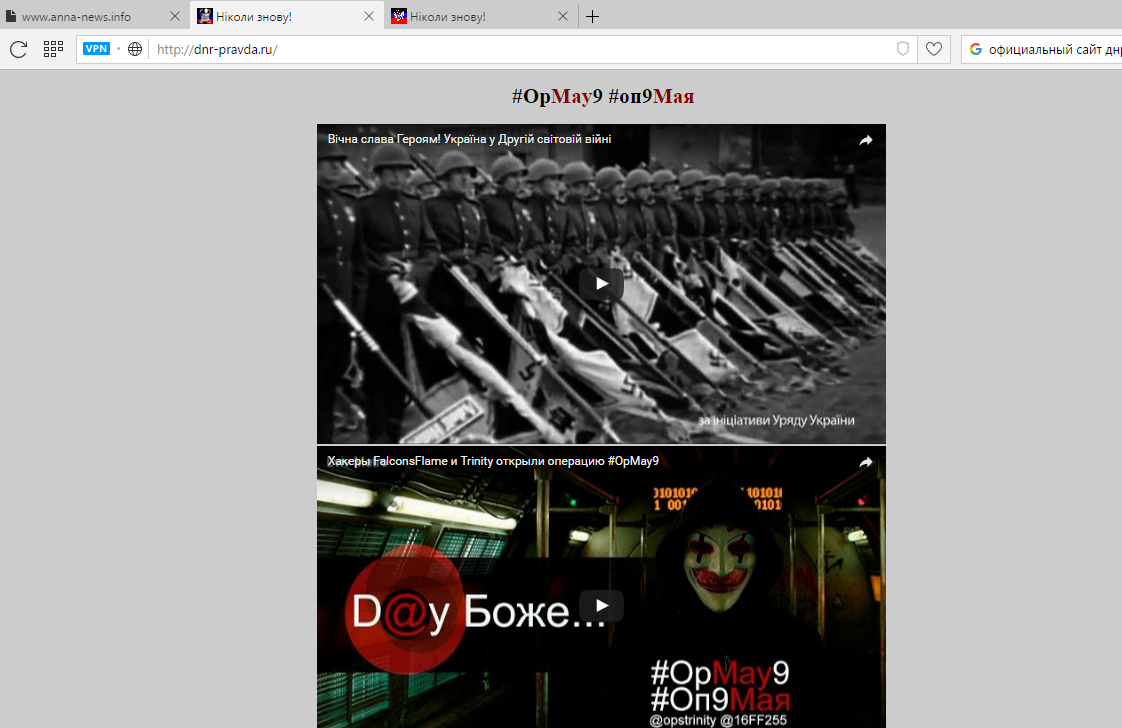
Task: Open the Speed Dial grid page
Action: pyautogui.click(x=53, y=49)
